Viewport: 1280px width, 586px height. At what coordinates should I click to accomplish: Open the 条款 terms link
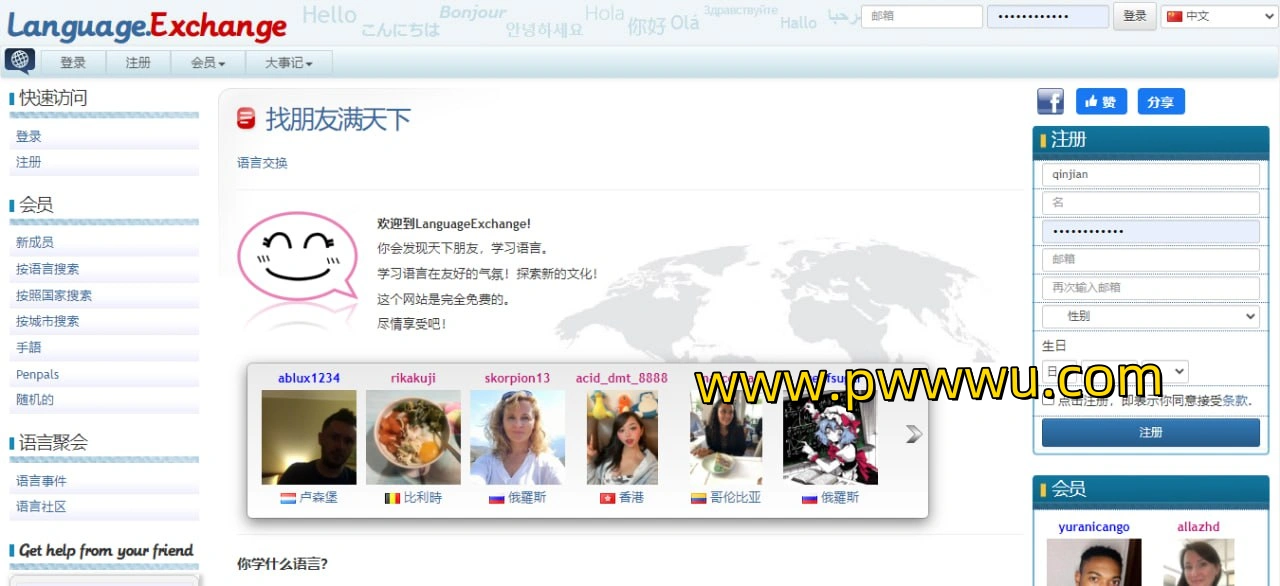(x=1235, y=400)
